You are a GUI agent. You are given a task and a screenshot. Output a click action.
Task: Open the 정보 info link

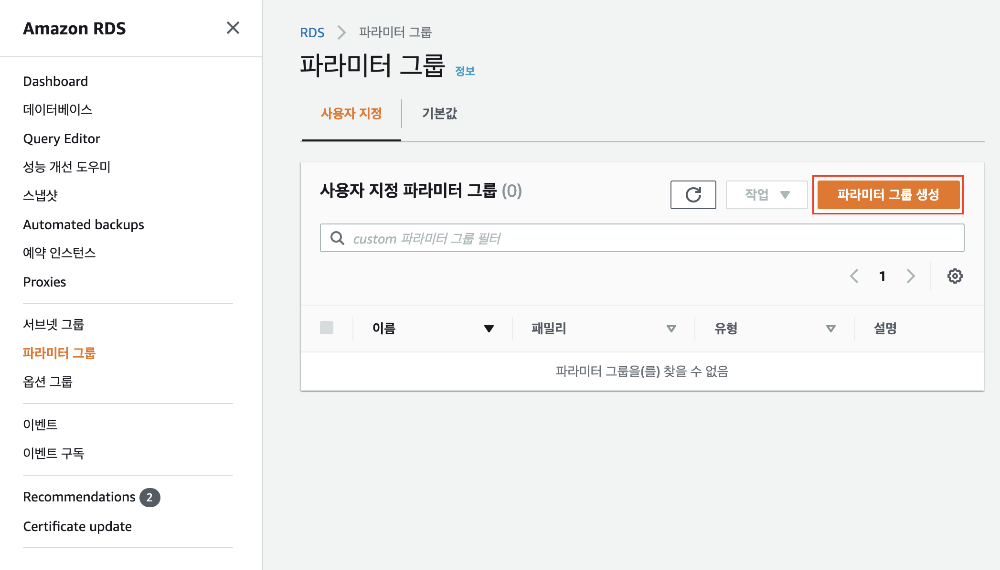pos(465,71)
